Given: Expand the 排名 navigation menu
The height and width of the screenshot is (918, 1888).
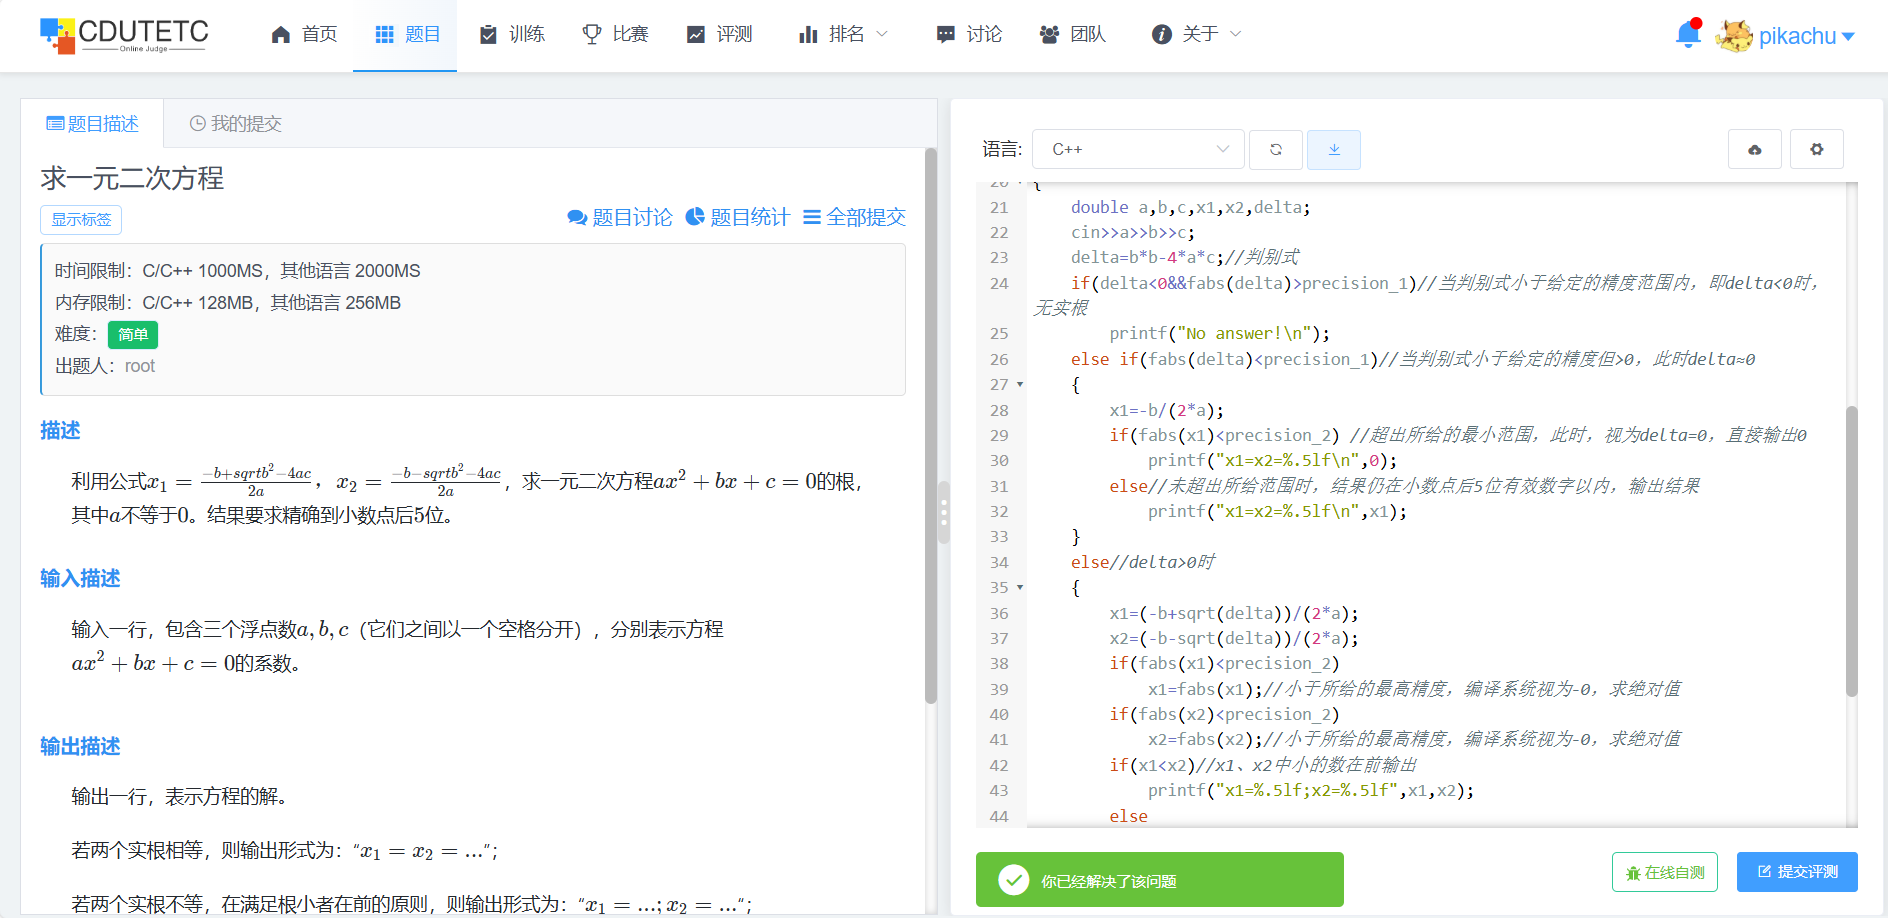Looking at the screenshot, I should point(843,35).
